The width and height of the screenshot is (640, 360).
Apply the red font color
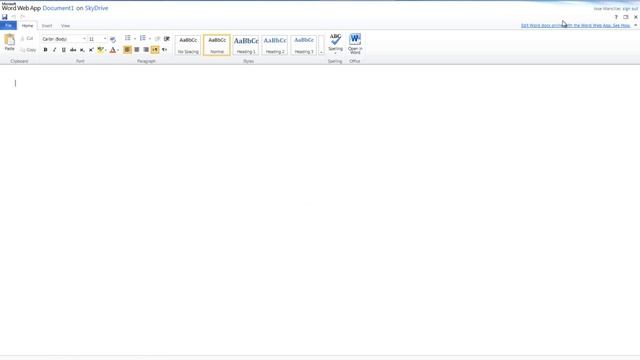click(x=113, y=50)
